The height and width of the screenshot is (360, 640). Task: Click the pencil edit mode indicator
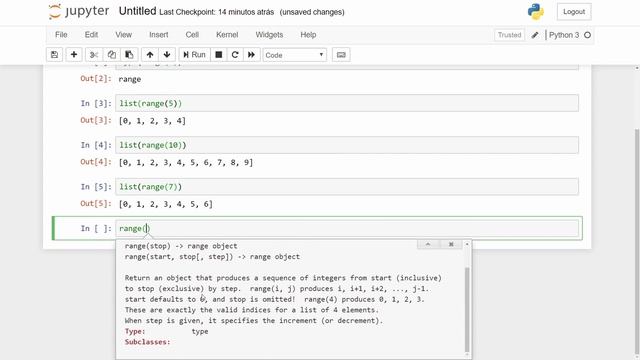tap(535, 35)
